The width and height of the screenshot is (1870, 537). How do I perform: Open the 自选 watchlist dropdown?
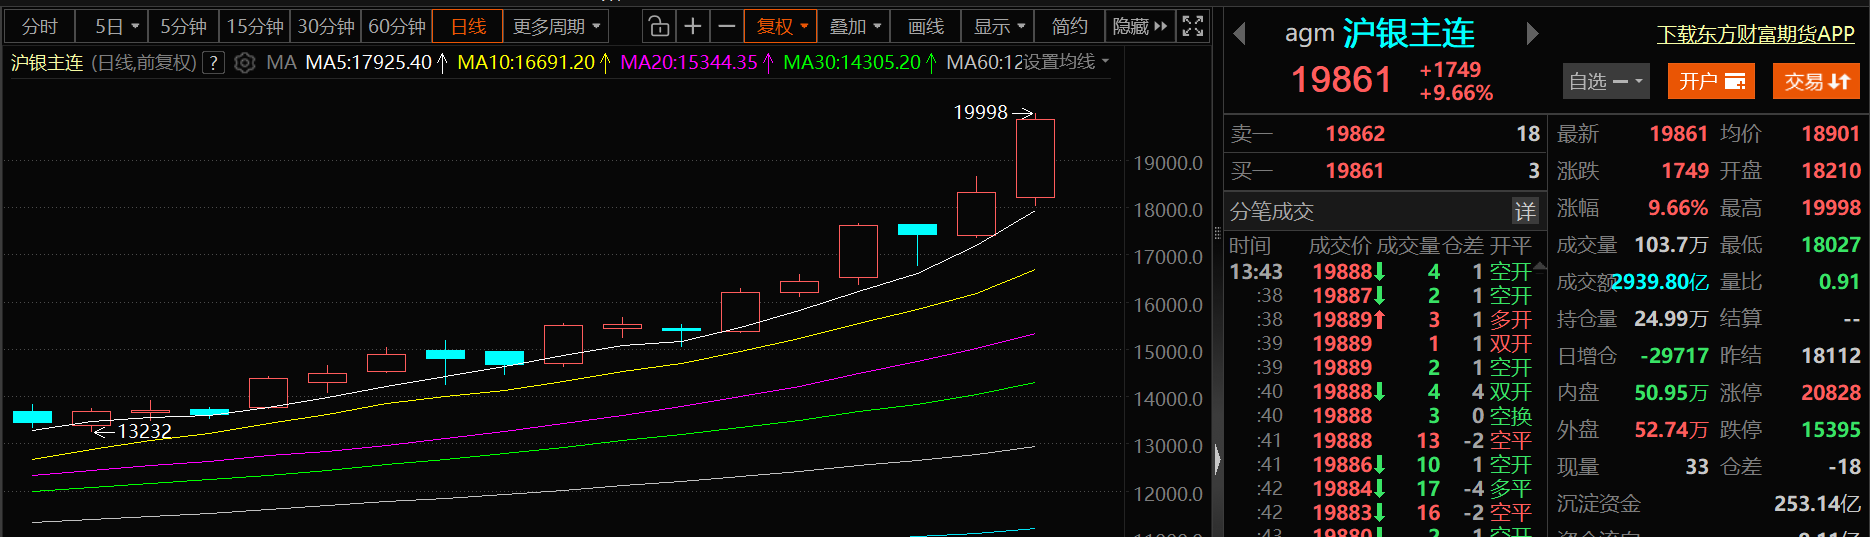click(x=1605, y=81)
